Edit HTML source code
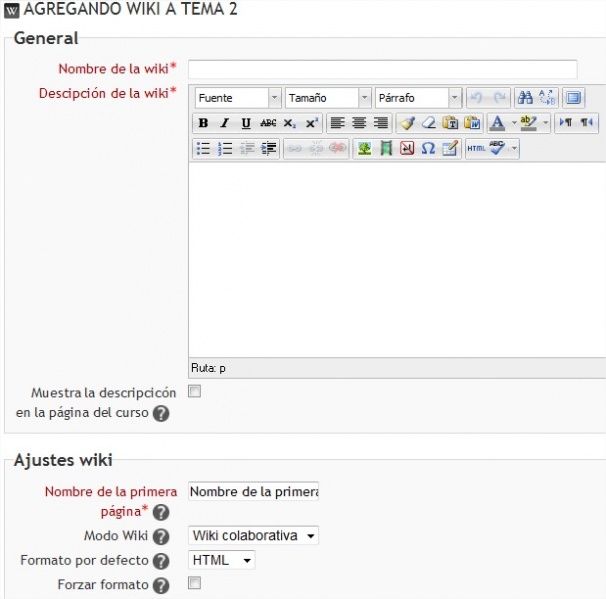The width and height of the screenshot is (606, 599). tap(476, 148)
